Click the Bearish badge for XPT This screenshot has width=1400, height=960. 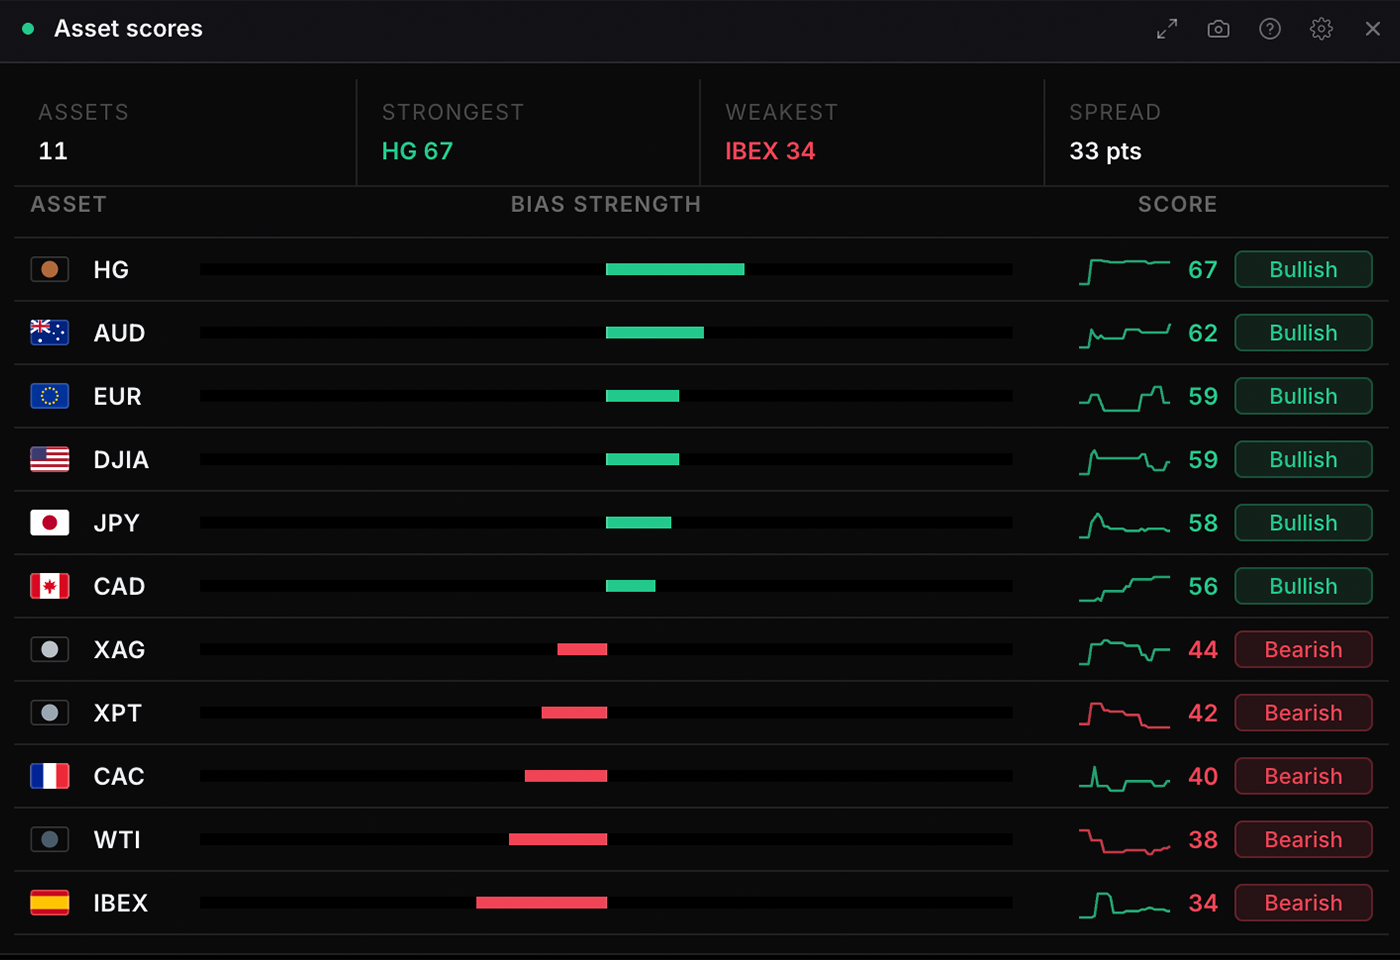pyautogui.click(x=1303, y=713)
